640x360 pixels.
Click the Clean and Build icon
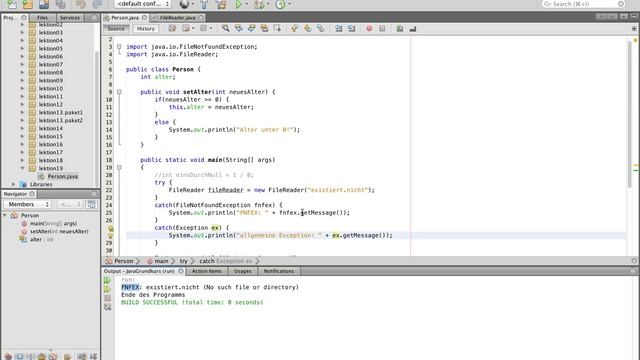point(221,4)
